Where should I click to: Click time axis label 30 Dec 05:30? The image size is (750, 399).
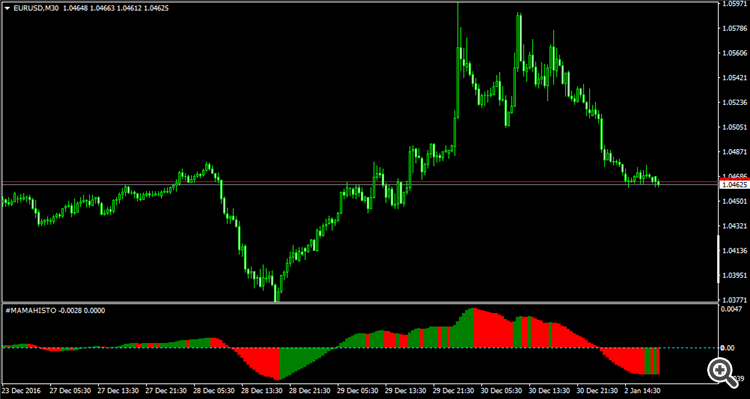coord(500,390)
